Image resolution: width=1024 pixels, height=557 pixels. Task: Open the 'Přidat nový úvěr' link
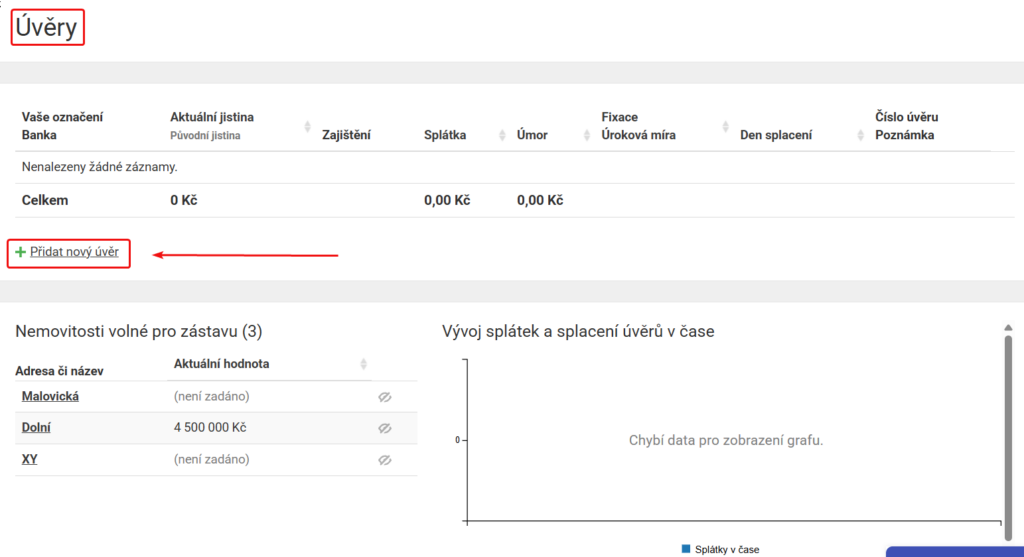[74, 252]
